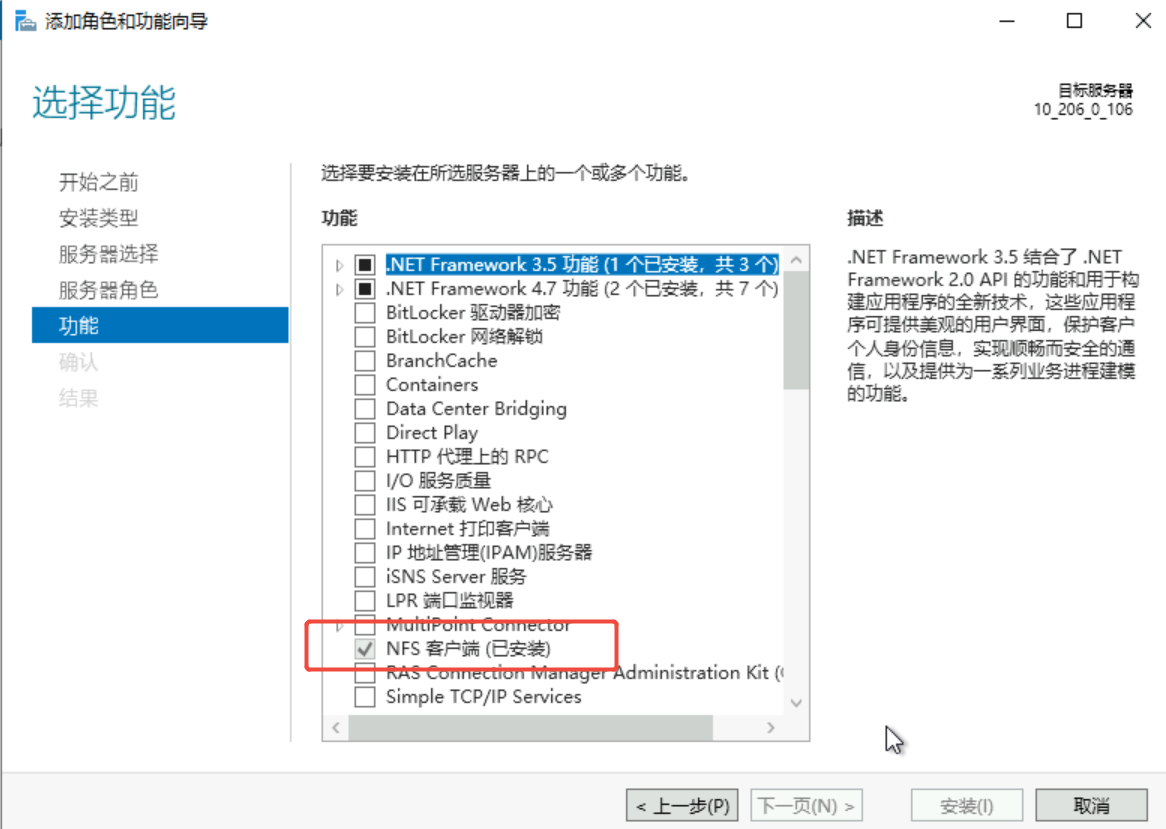Enable the BranchCache checkbox
Viewport: 1166px width, 829px height.
(x=365, y=361)
